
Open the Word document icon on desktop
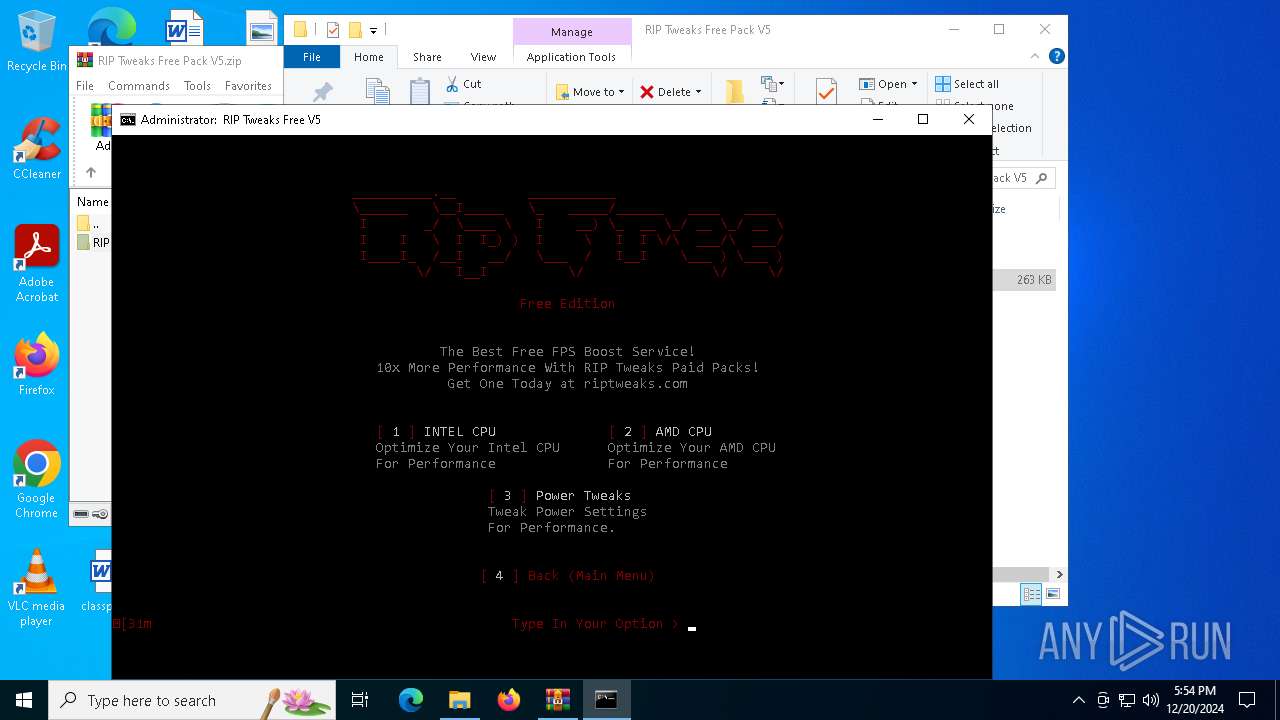183,27
